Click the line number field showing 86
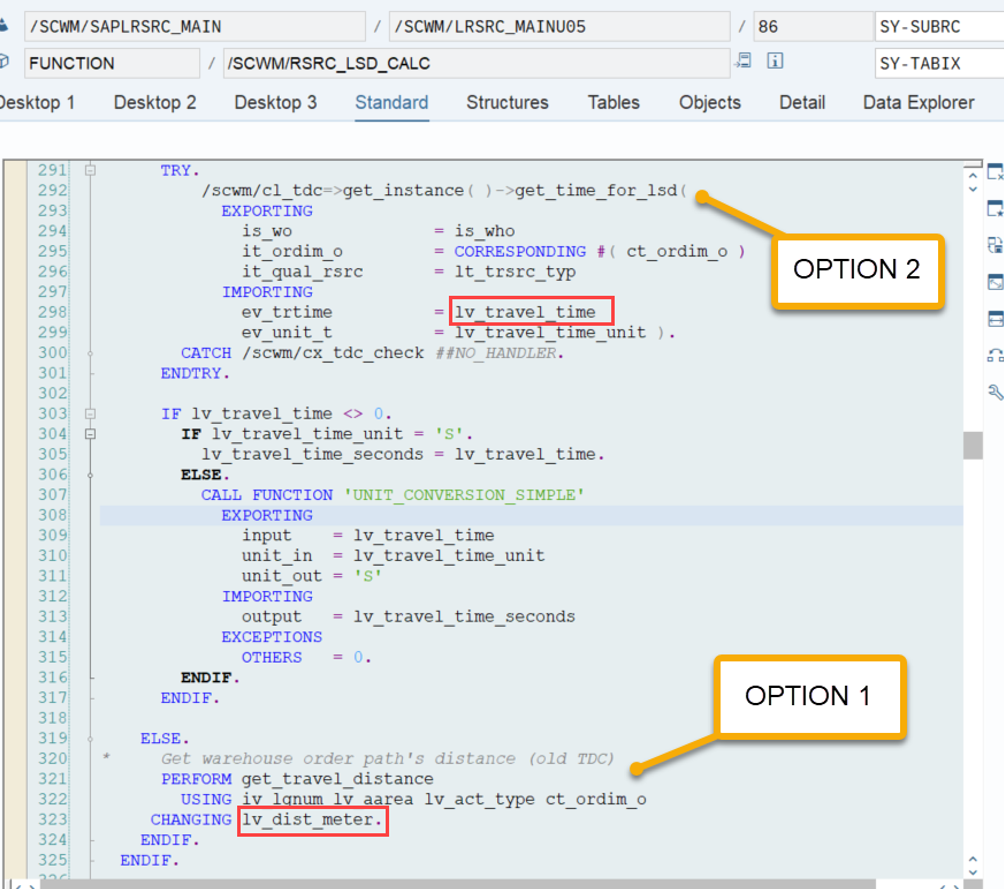This screenshot has height=889, width=1004. pos(813,27)
